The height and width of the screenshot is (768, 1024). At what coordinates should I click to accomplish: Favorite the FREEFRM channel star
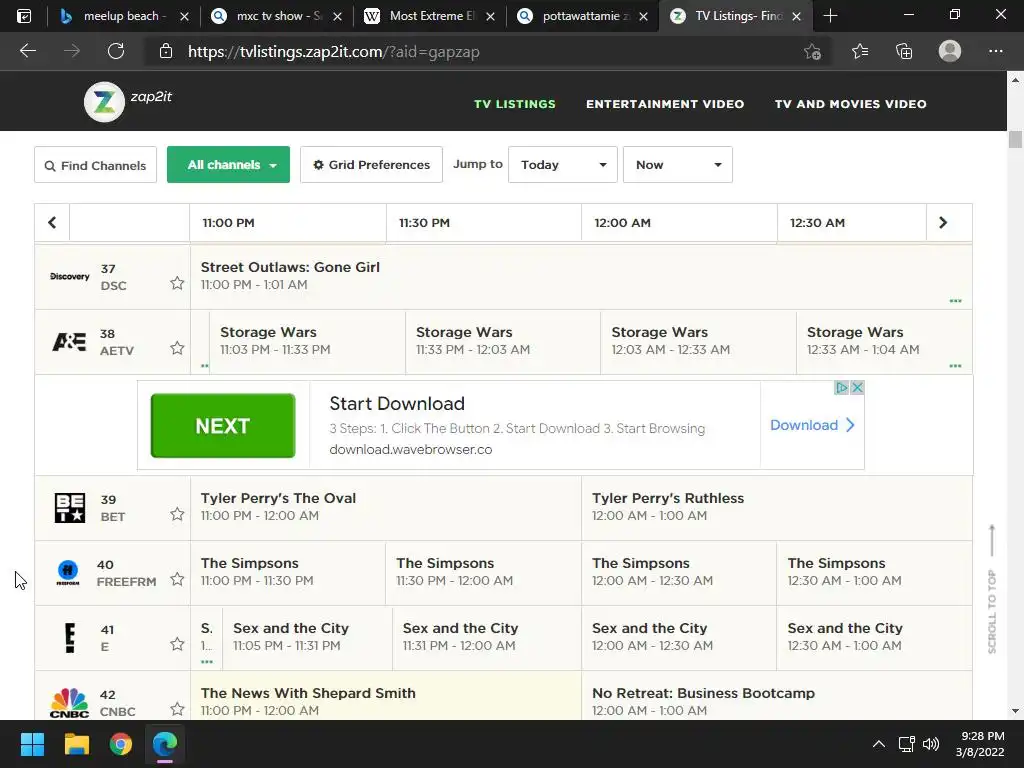click(x=177, y=579)
